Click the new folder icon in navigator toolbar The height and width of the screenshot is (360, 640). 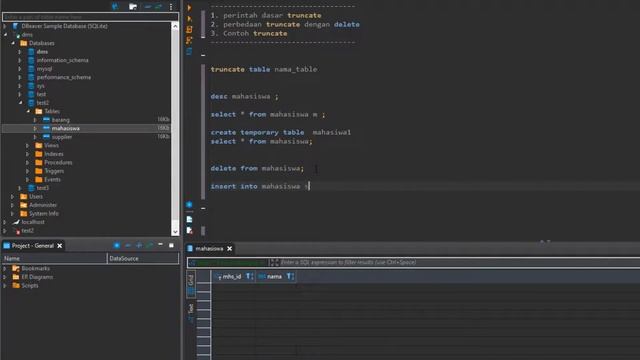click(x=133, y=7)
